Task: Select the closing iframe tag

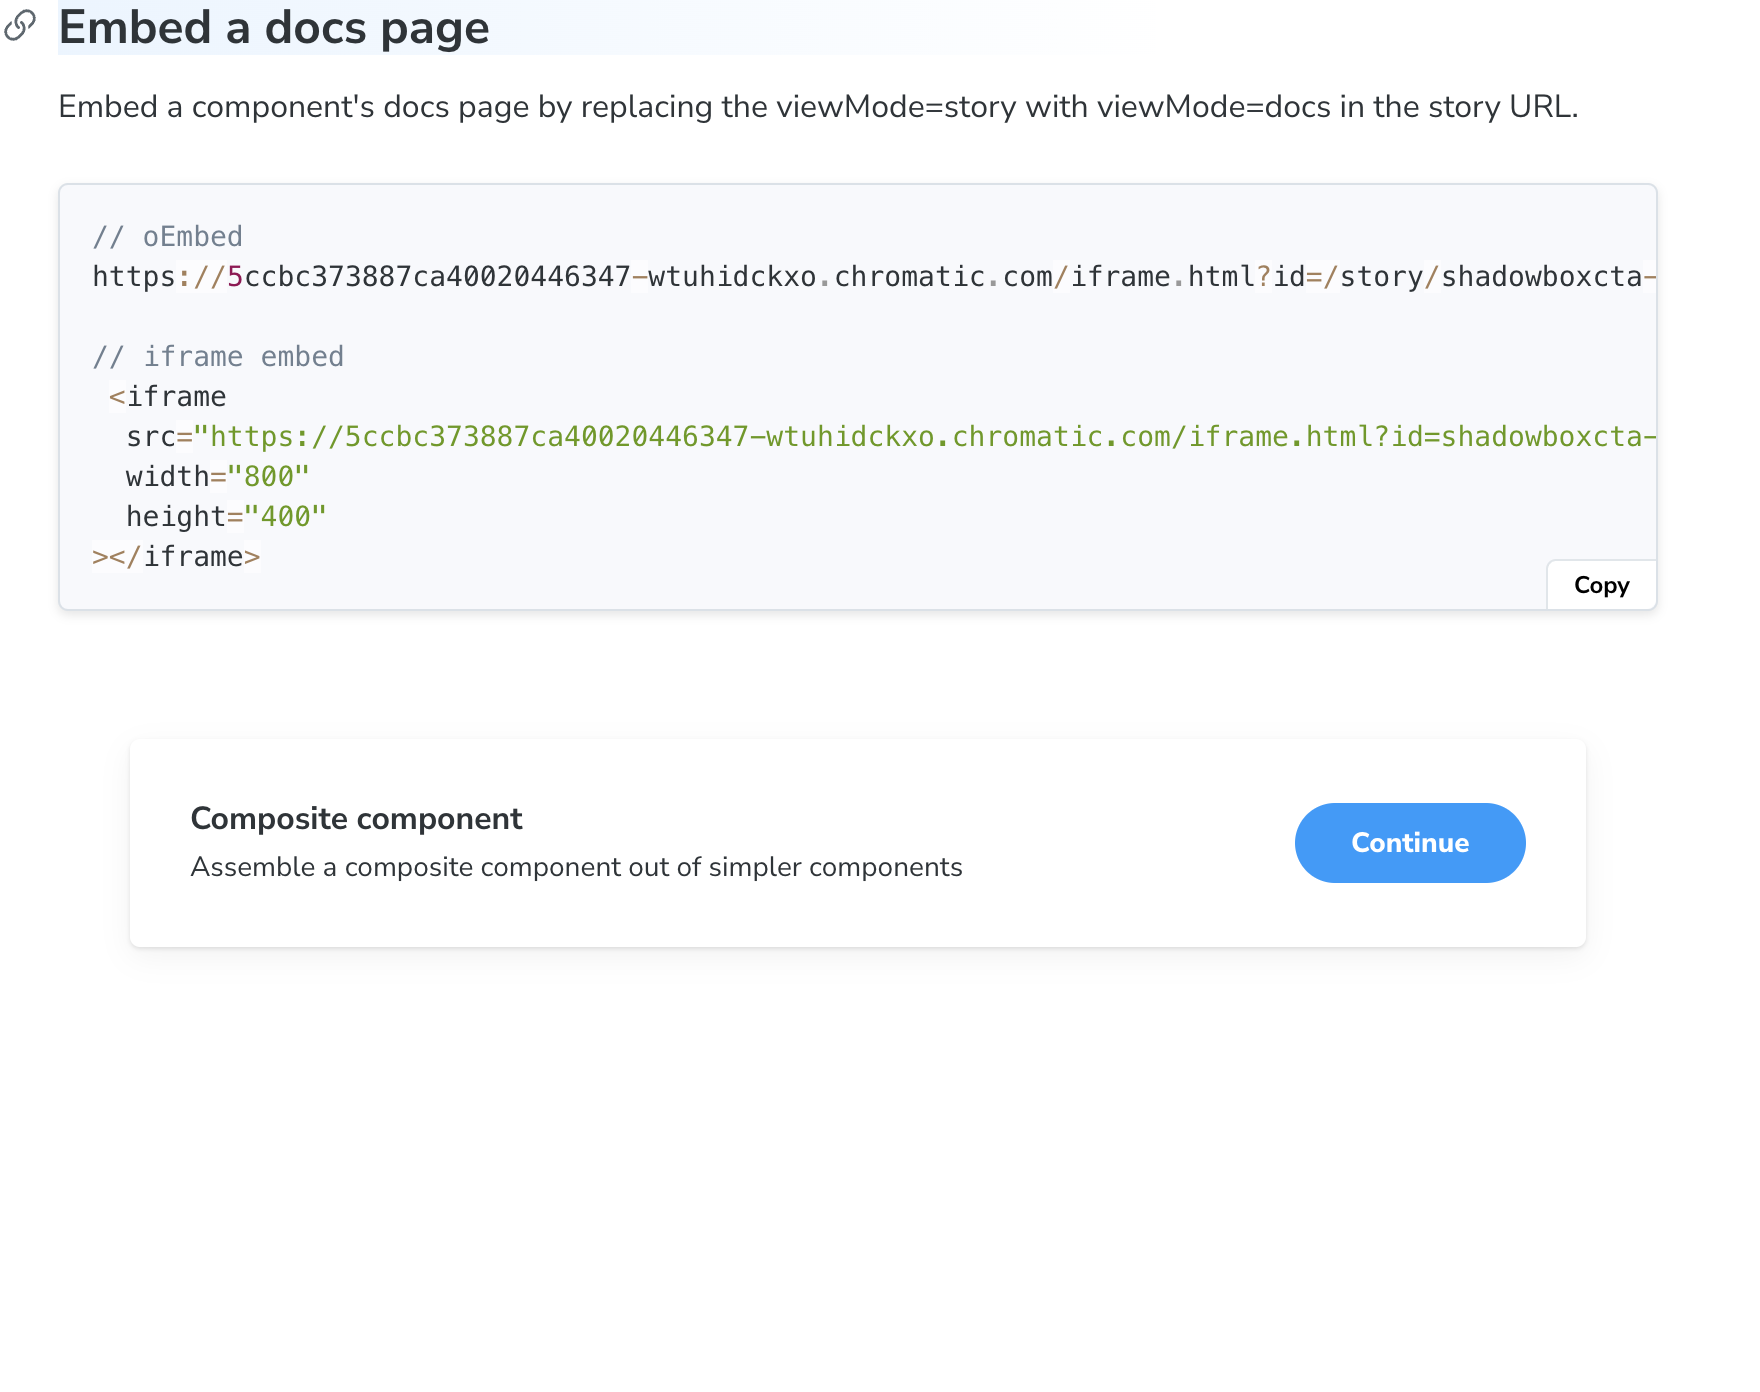Action: (175, 556)
